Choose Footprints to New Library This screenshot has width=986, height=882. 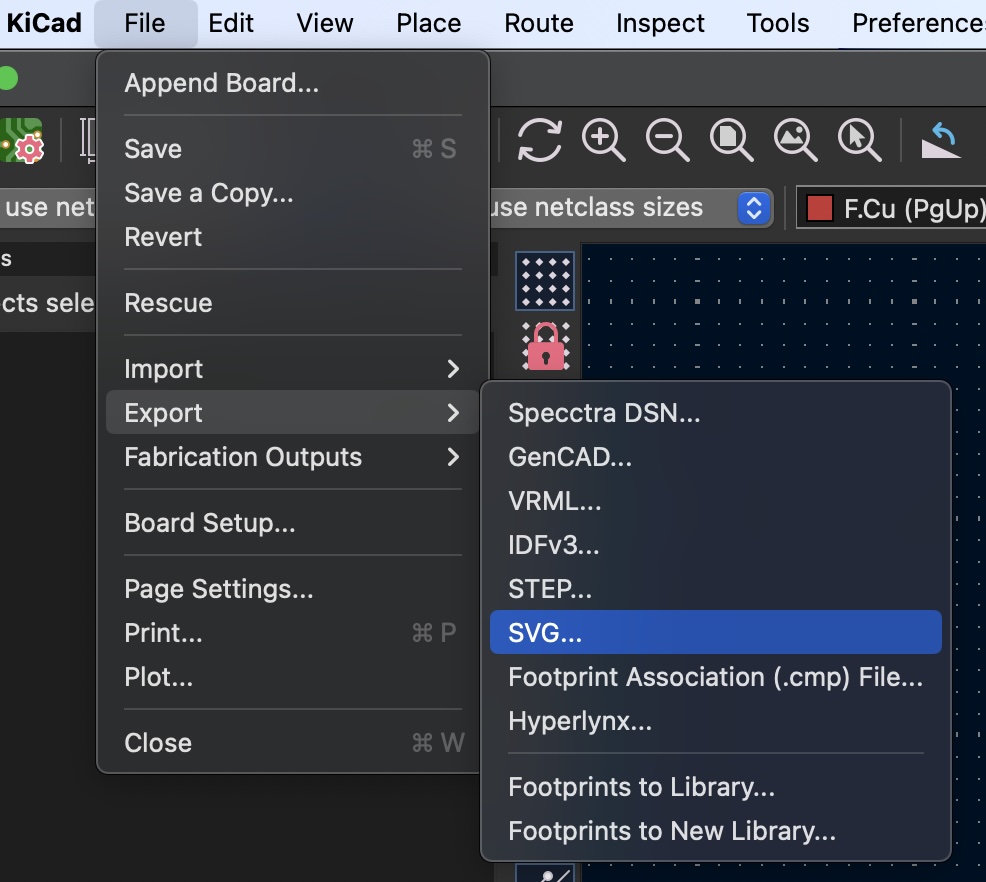click(x=716, y=831)
